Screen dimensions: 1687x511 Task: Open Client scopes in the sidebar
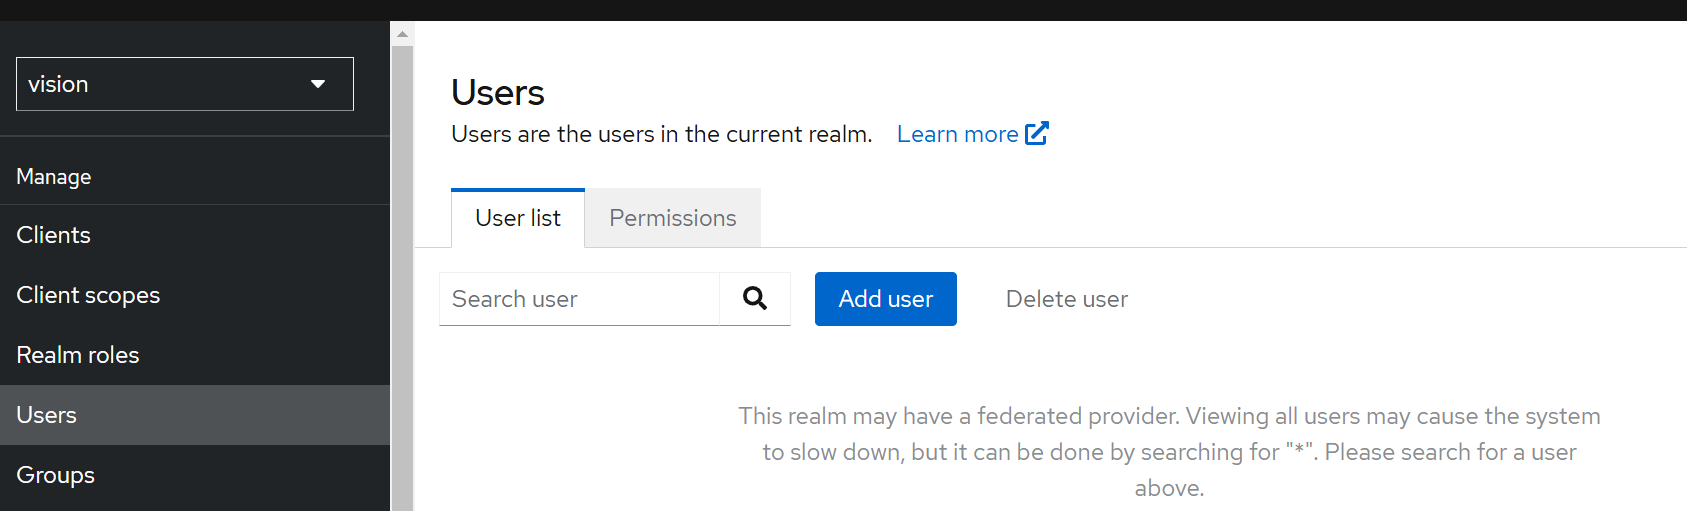tap(88, 295)
